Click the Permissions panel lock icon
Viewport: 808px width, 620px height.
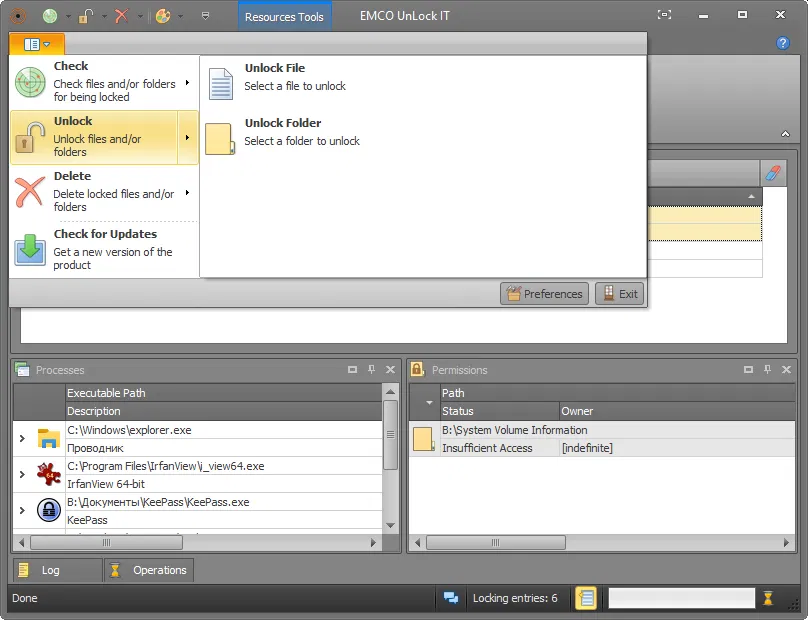[x=417, y=370]
